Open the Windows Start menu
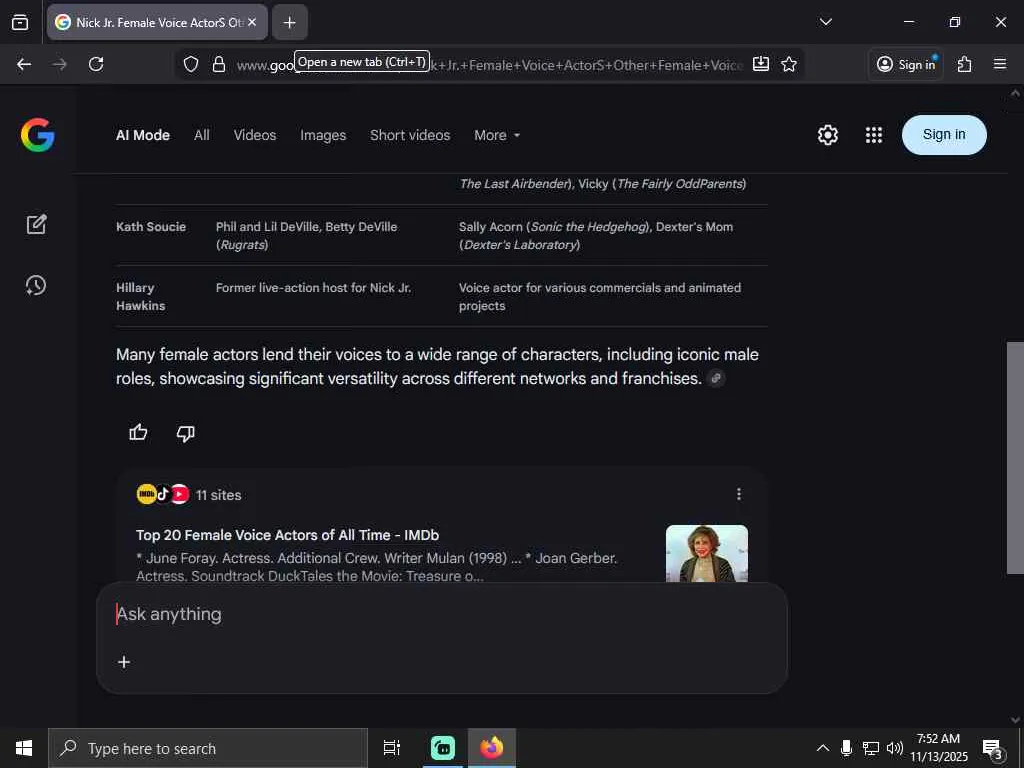The height and width of the screenshot is (768, 1024). pyautogui.click(x=24, y=748)
